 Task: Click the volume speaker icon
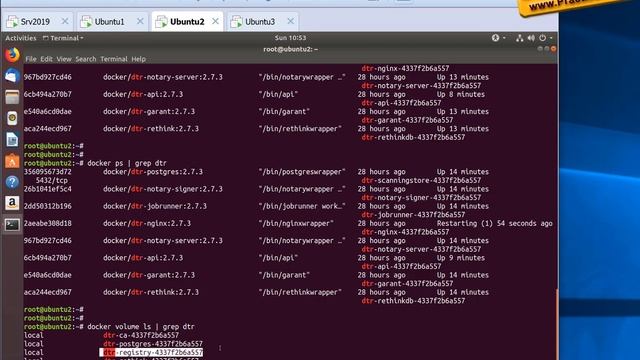click(531, 38)
